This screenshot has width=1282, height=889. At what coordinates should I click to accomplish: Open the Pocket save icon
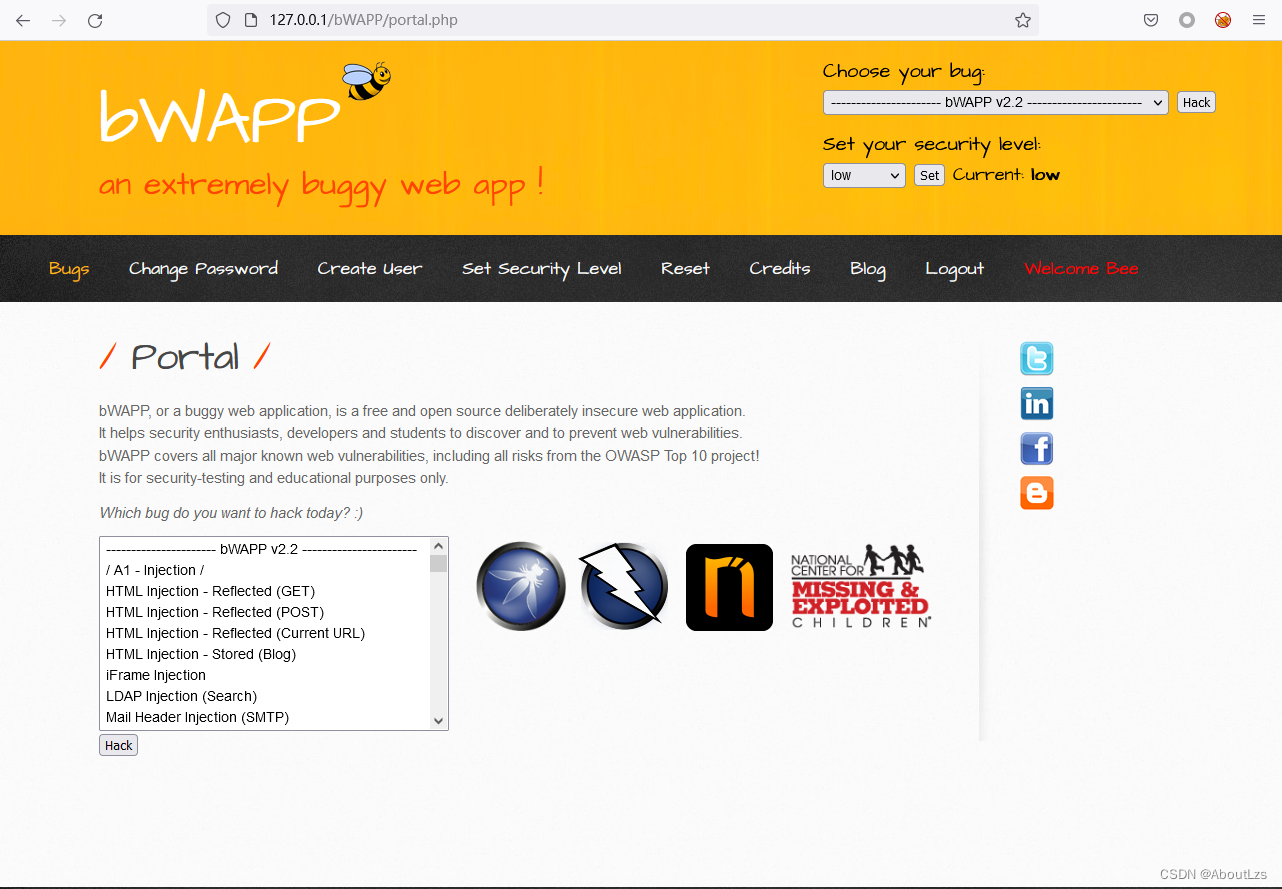[x=1151, y=20]
